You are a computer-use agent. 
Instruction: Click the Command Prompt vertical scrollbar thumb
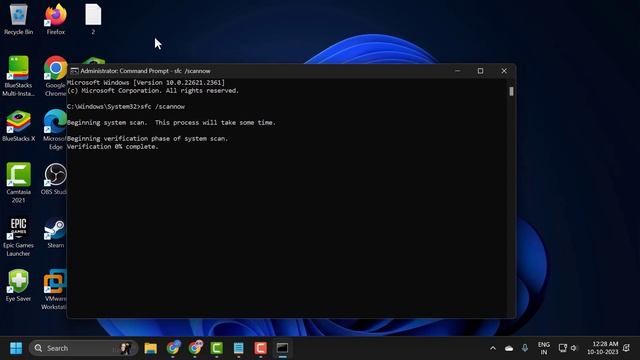(511, 91)
